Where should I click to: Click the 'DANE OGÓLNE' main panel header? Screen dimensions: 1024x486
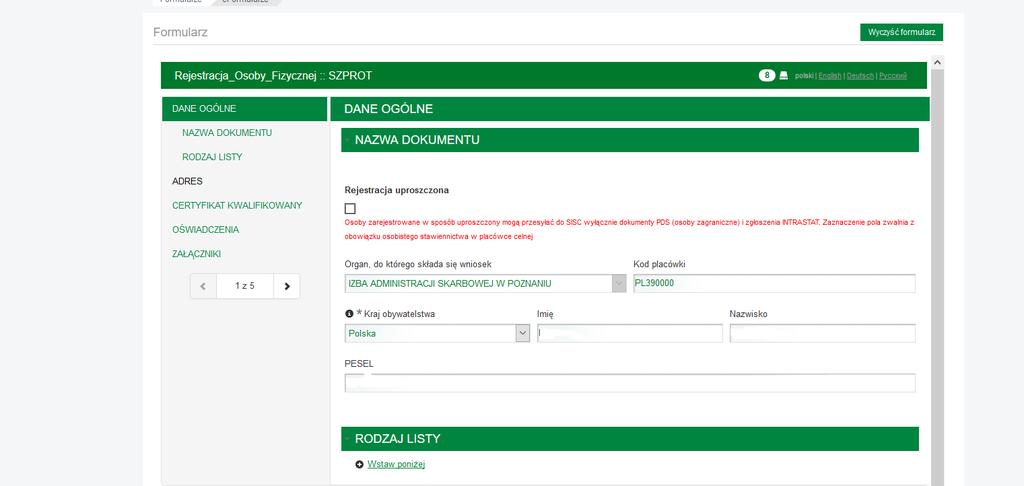point(630,109)
